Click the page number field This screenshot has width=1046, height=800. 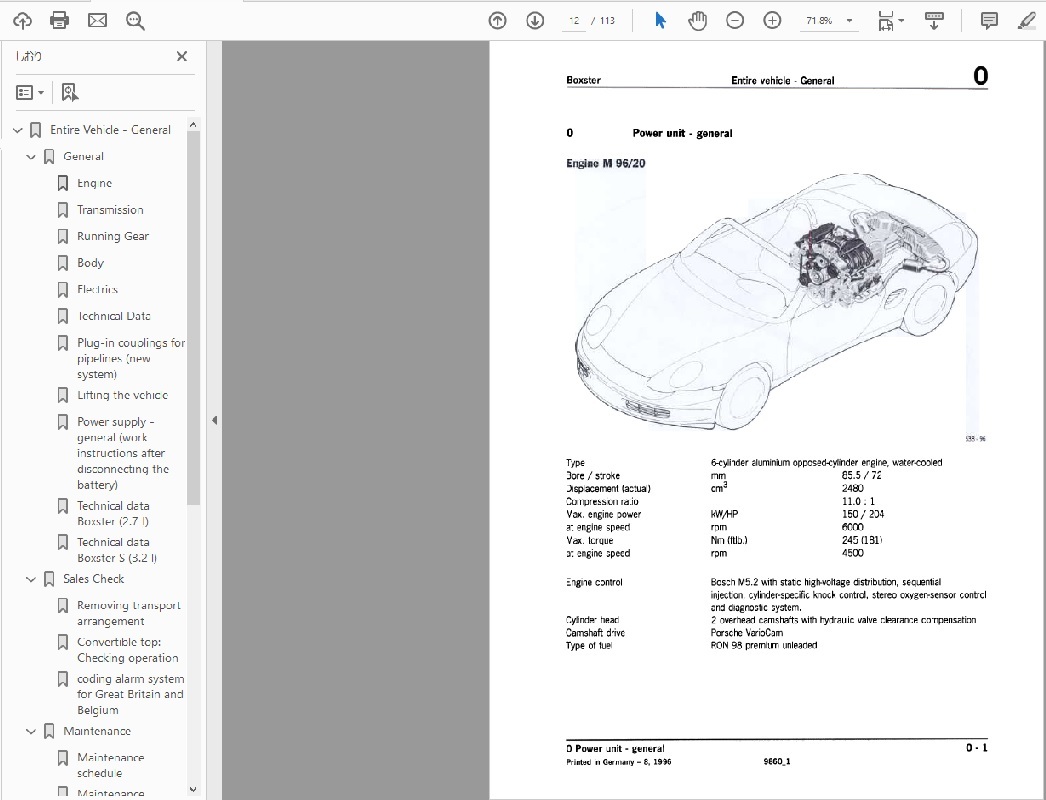pyautogui.click(x=574, y=21)
